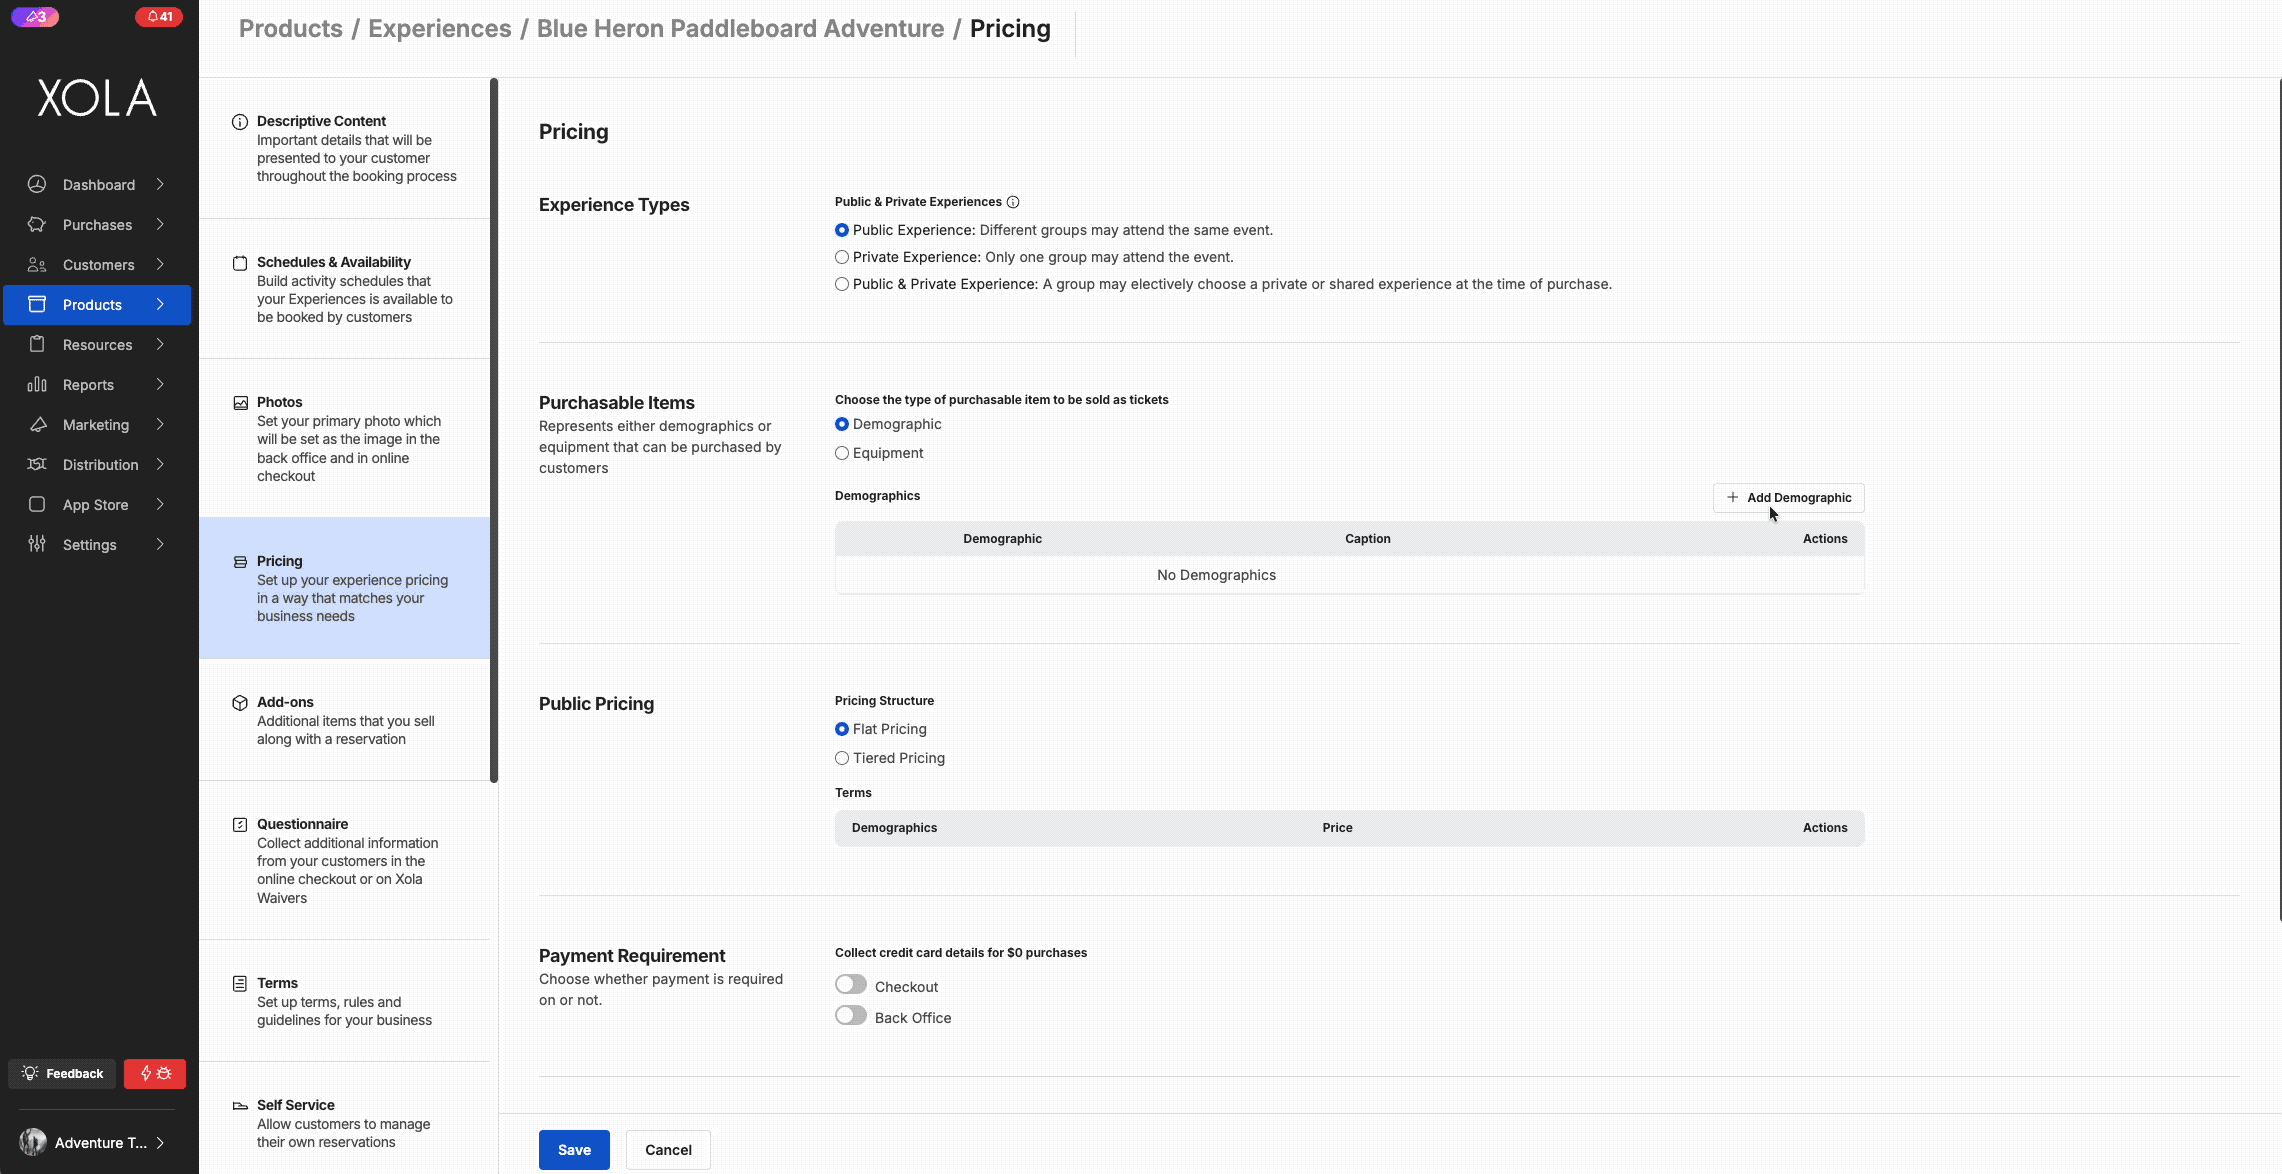Viewport: 2282px width, 1174px height.
Task: Select Public & Private Experience radio option
Action: (842, 284)
